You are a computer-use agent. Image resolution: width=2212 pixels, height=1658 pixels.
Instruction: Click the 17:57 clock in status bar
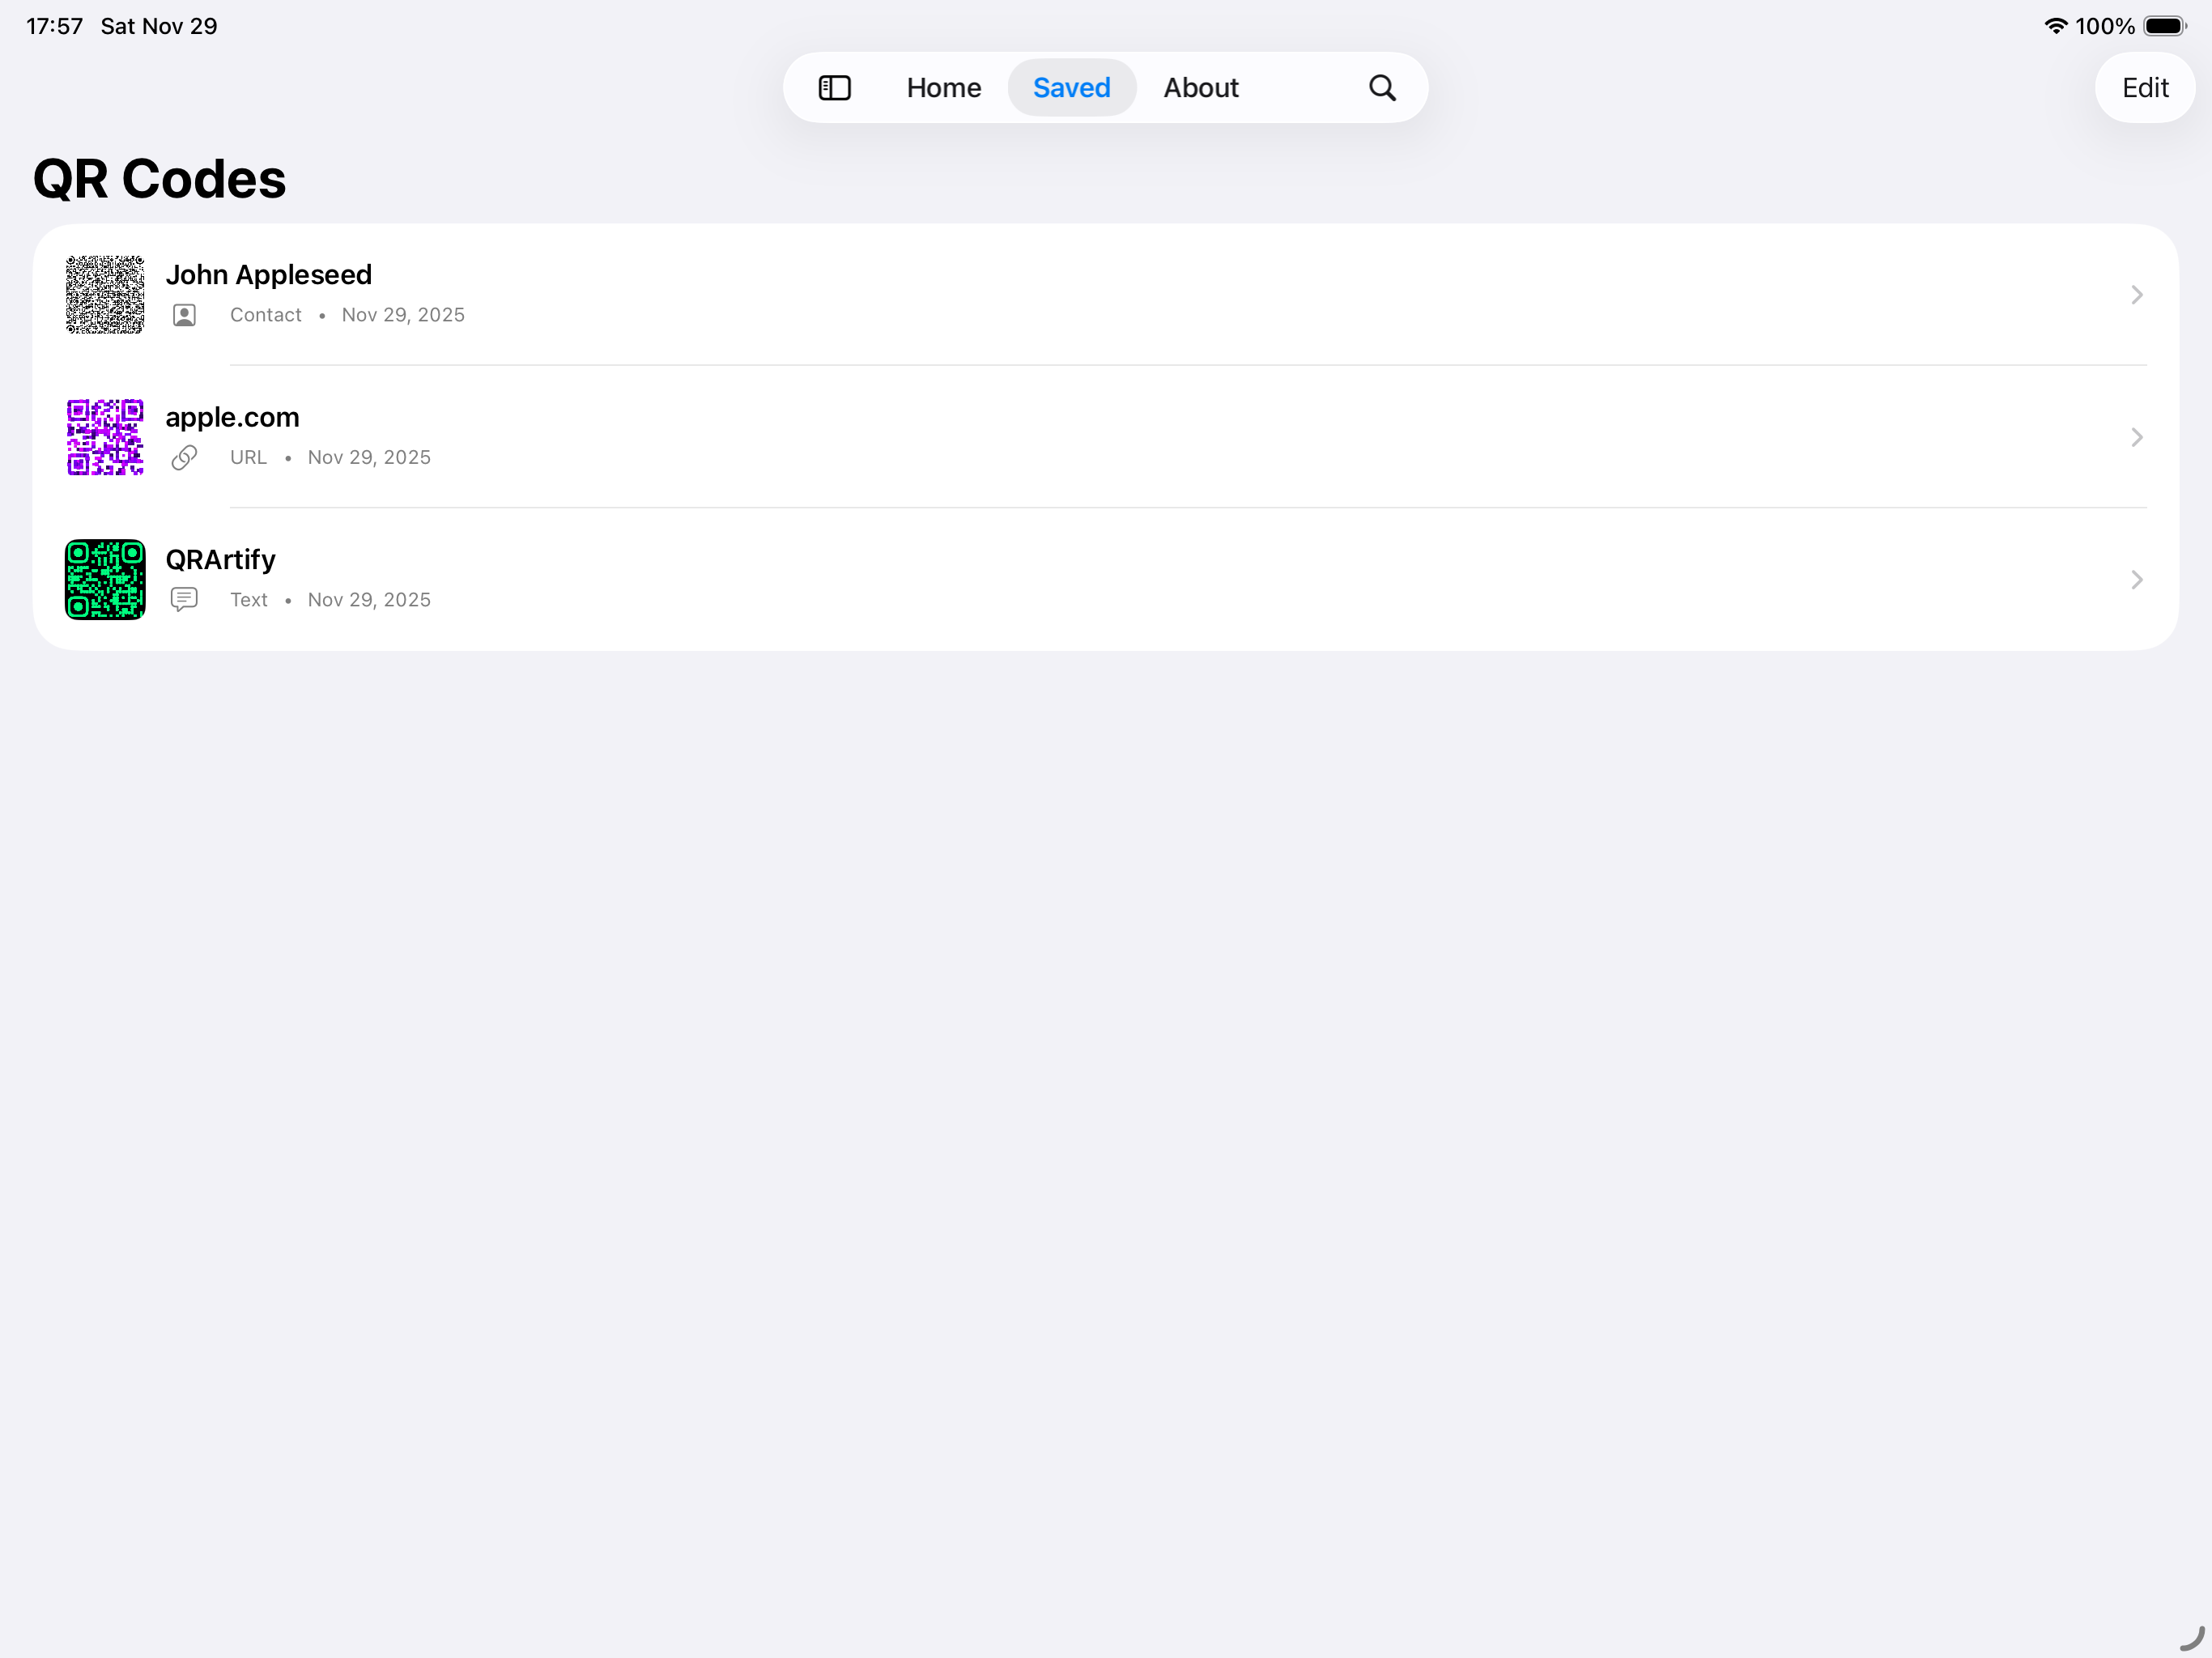(x=54, y=26)
